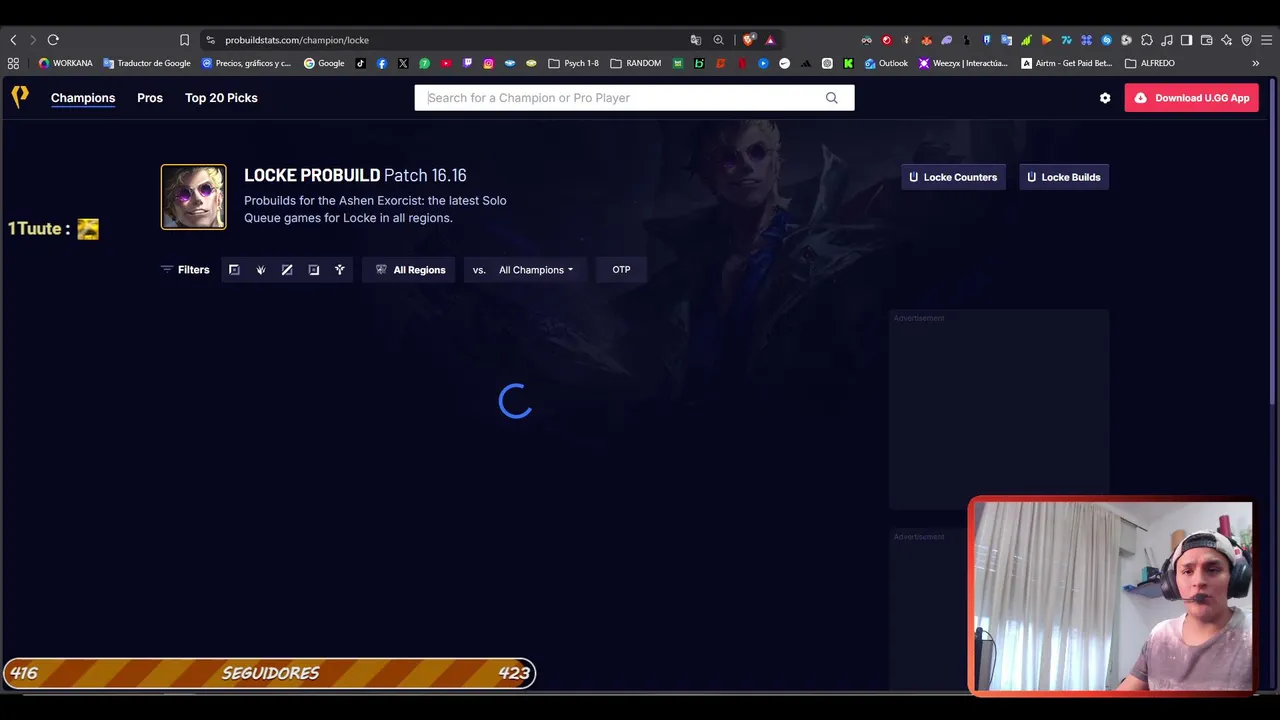Reload the page
The width and height of the screenshot is (1280, 720).
click(x=53, y=40)
